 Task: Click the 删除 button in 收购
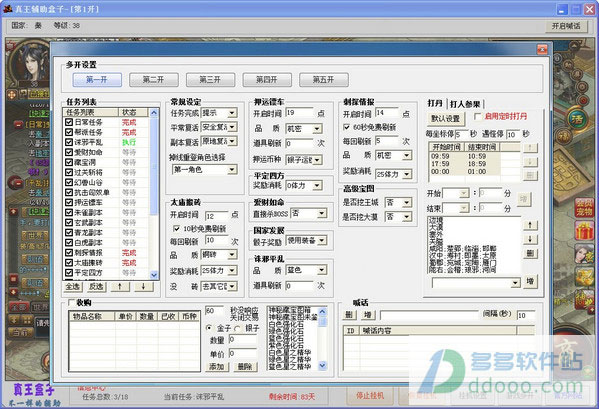(245, 367)
